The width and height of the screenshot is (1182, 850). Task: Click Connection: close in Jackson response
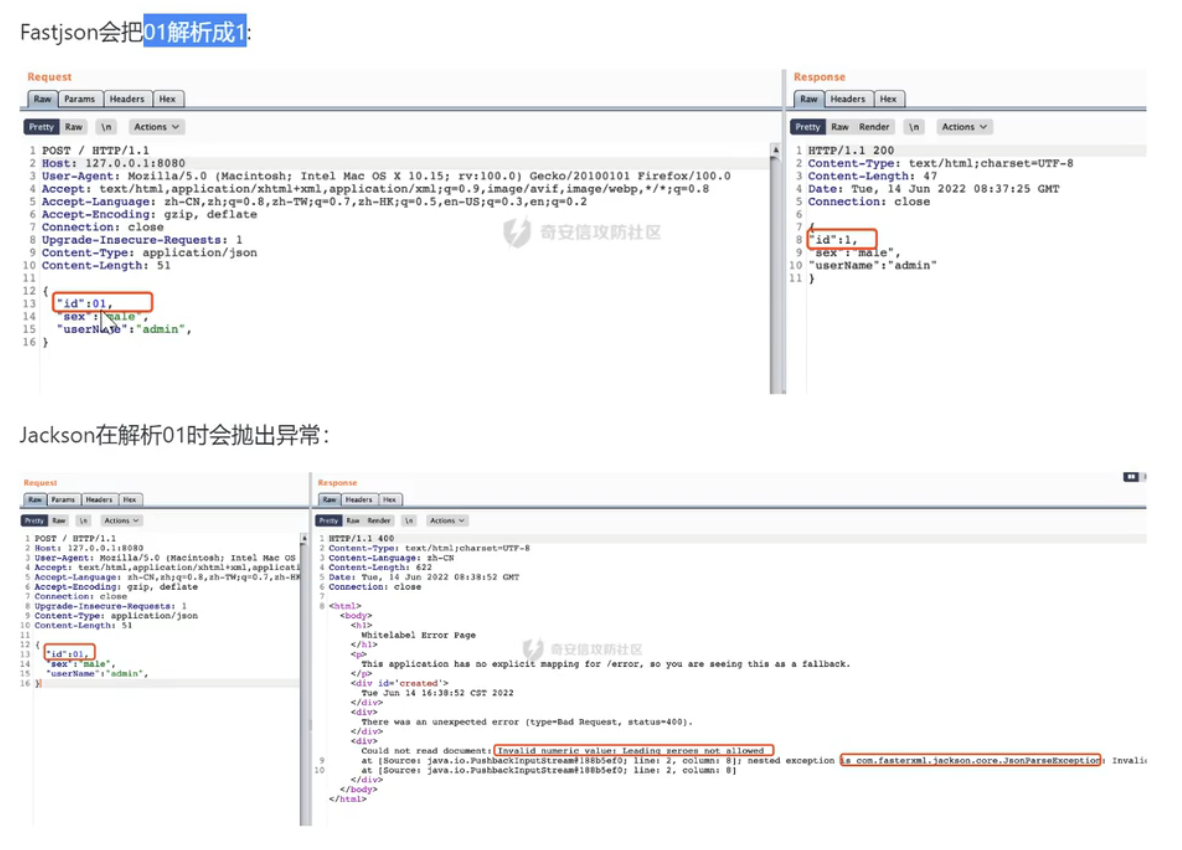[x=375, y=587]
